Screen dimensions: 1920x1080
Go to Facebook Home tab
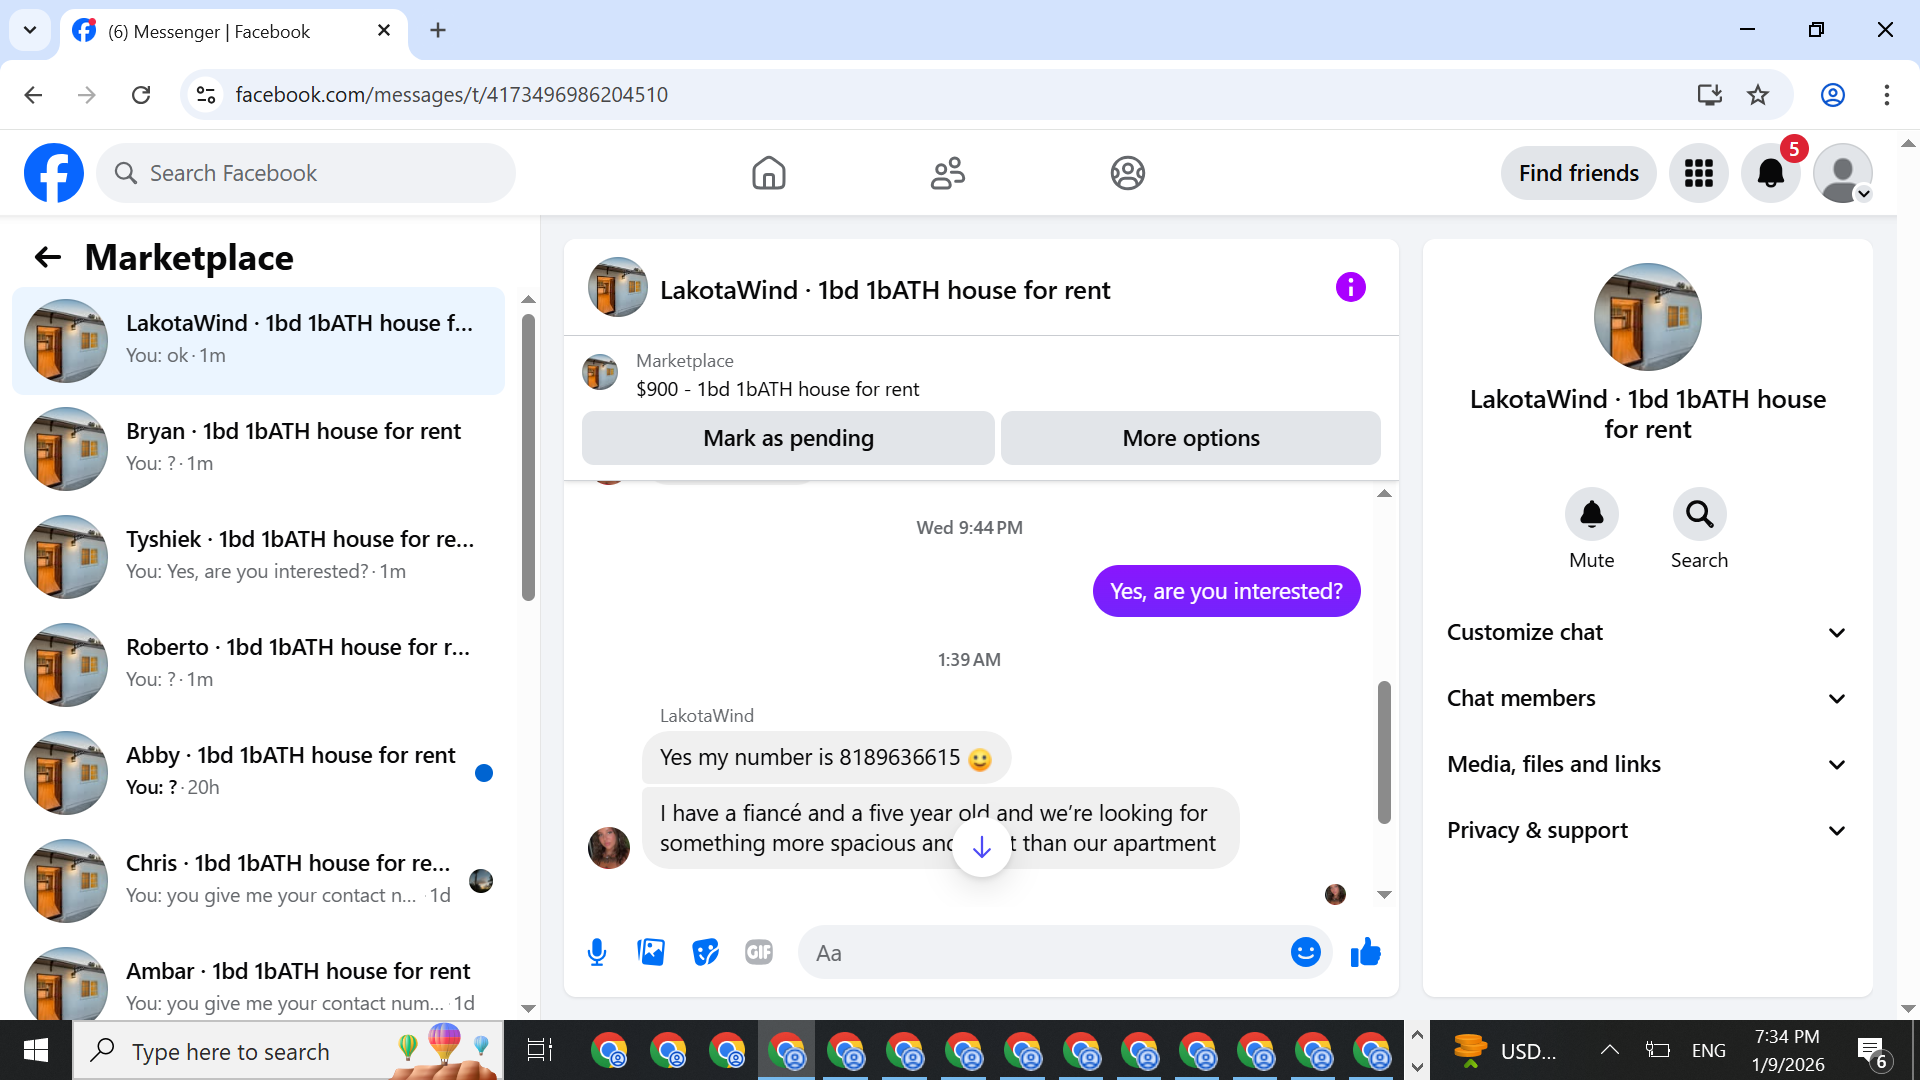point(768,173)
